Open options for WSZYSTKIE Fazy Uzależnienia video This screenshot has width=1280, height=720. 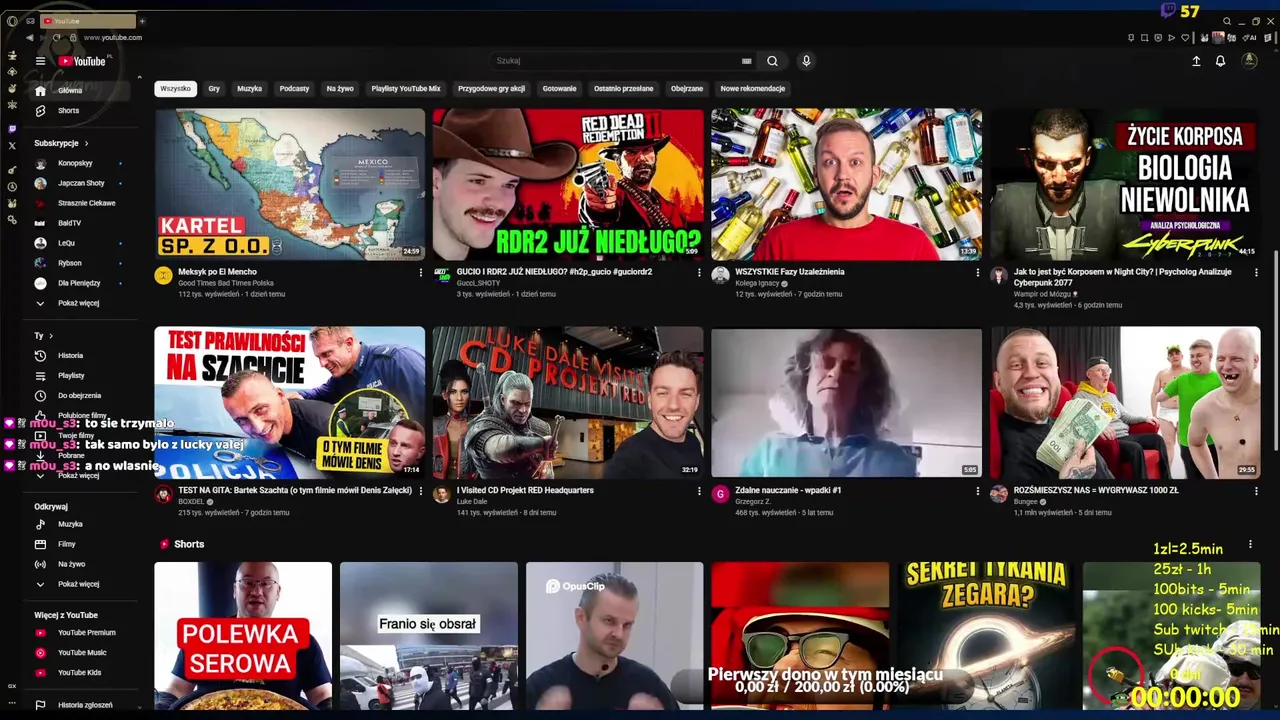[x=978, y=272]
